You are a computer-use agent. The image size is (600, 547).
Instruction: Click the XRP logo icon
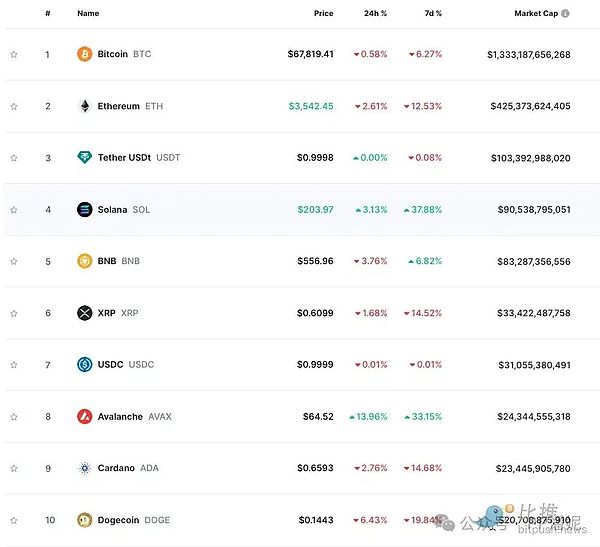(84, 313)
